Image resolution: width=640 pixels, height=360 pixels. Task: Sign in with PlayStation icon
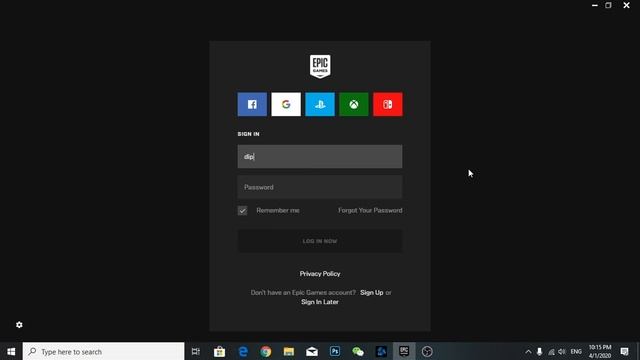(x=320, y=104)
